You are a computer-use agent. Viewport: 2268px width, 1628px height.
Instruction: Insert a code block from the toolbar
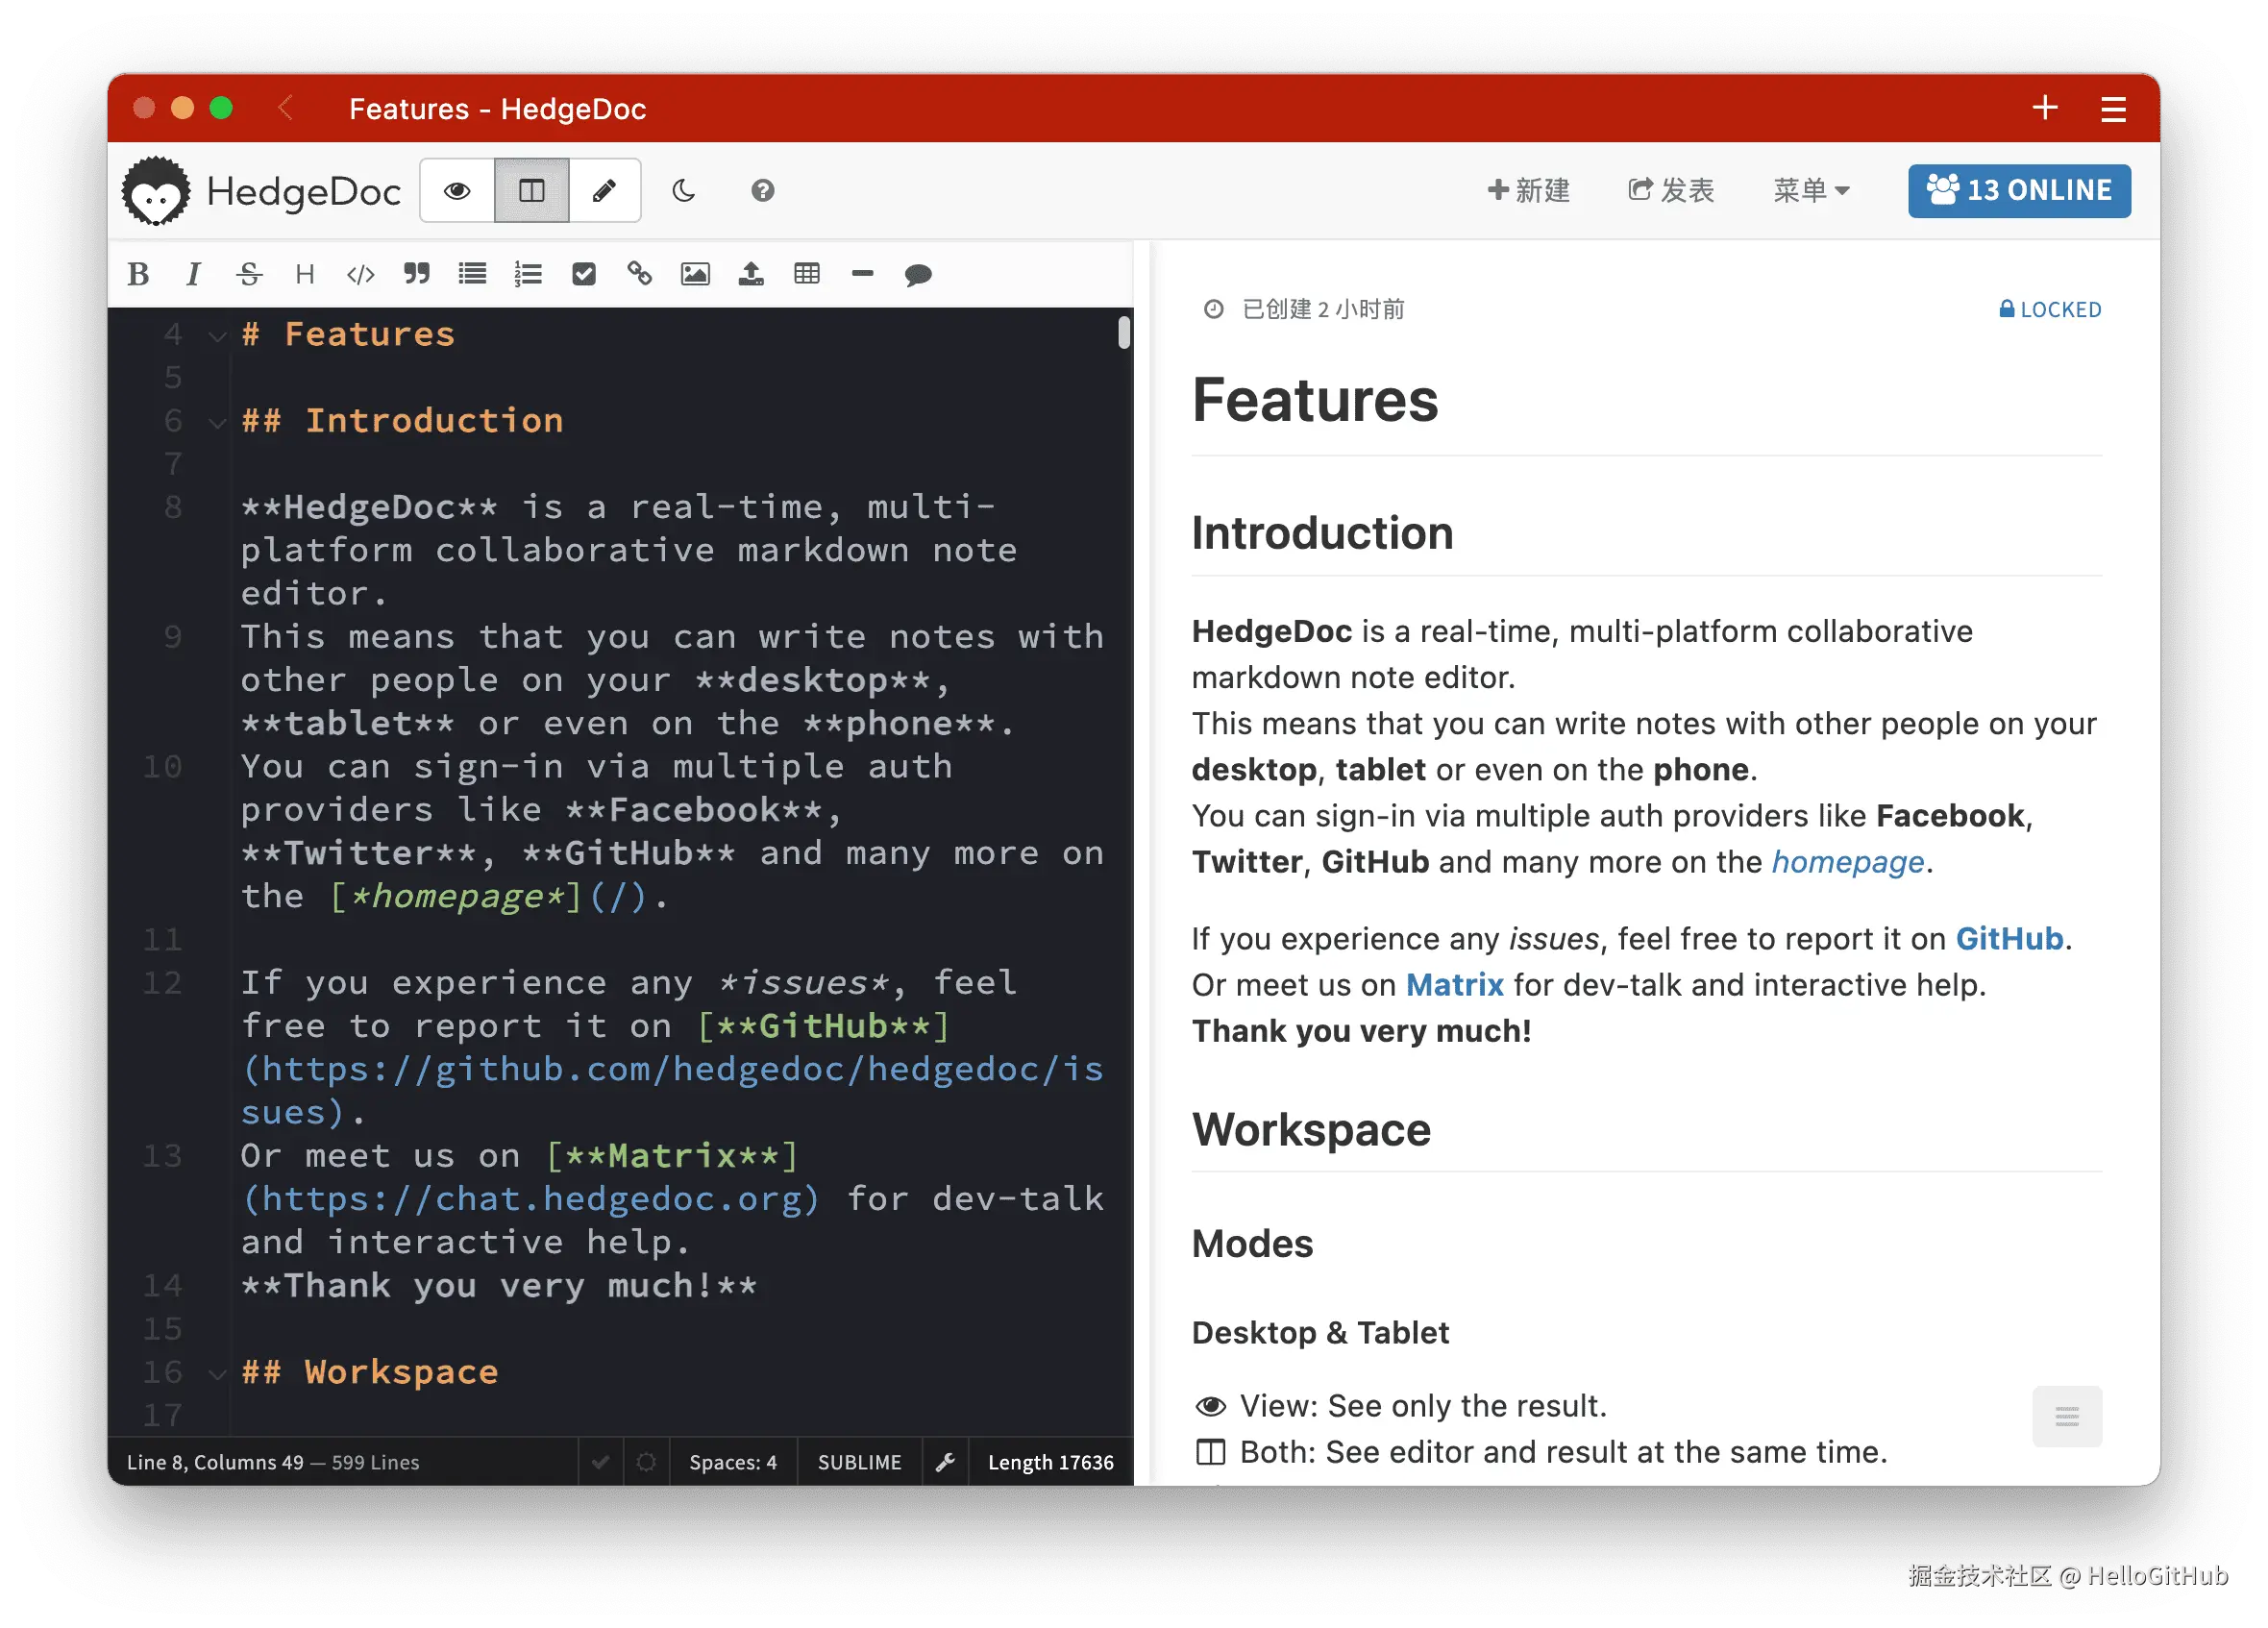[360, 274]
